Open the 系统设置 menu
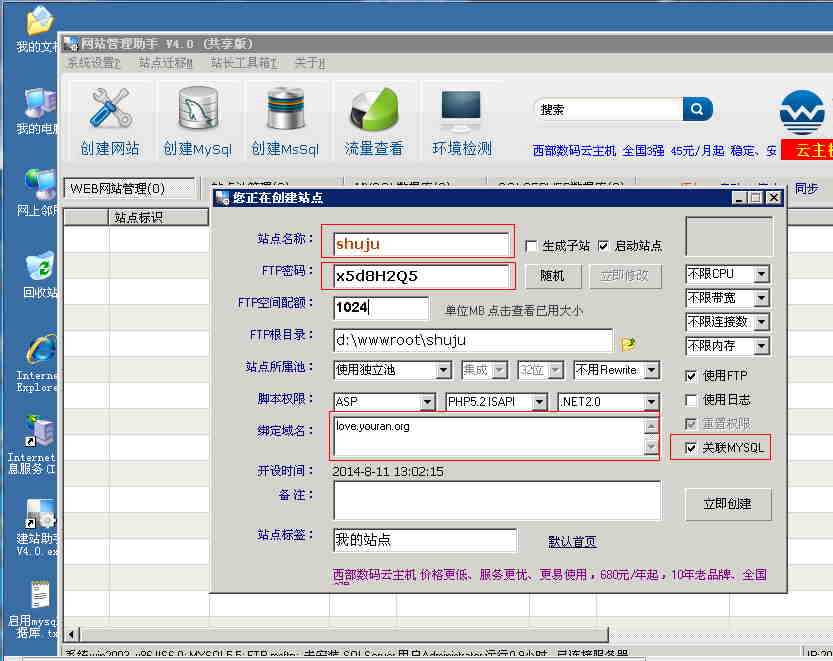Screen dimensions: 833x661 tap(93, 63)
